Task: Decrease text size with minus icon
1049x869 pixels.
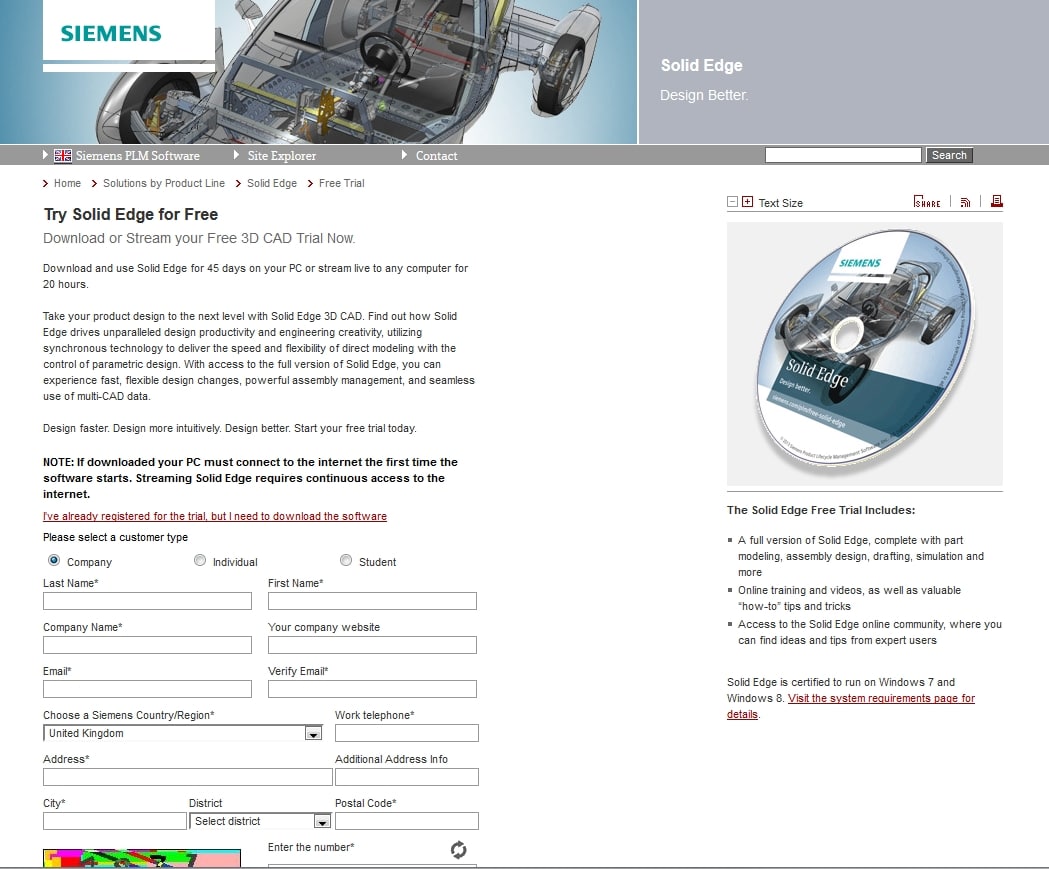Action: pos(733,202)
